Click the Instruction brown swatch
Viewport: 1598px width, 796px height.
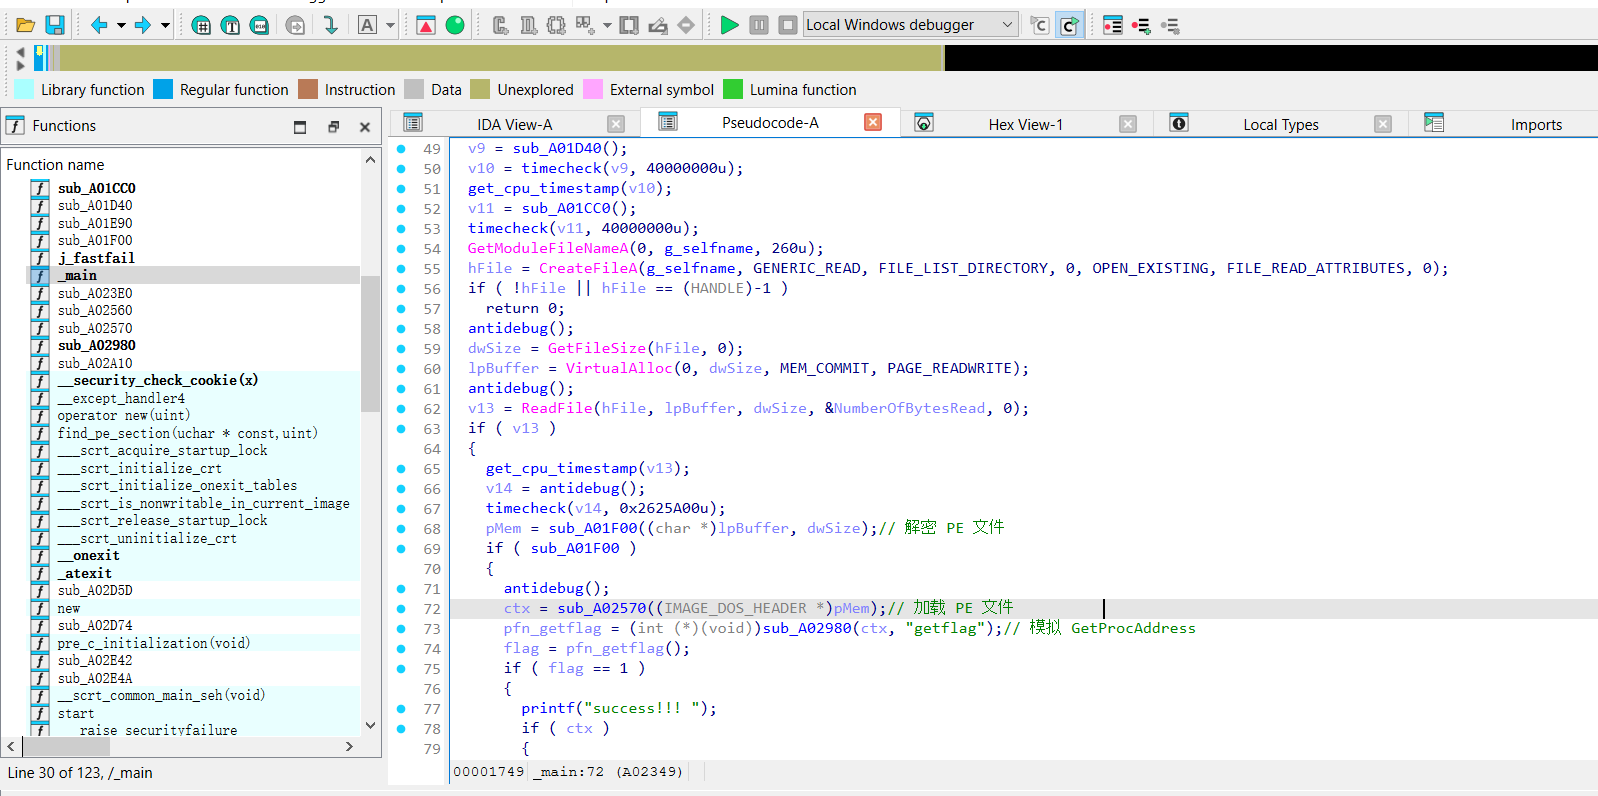308,89
